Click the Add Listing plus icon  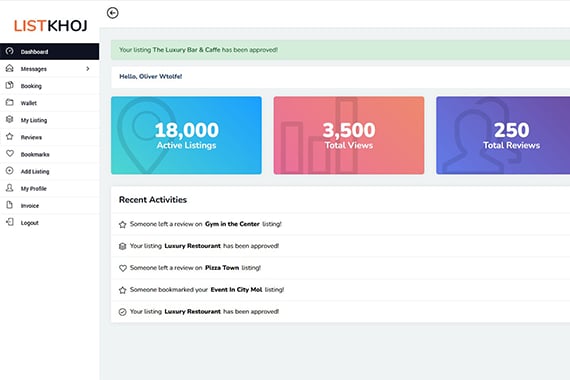pyautogui.click(x=10, y=171)
